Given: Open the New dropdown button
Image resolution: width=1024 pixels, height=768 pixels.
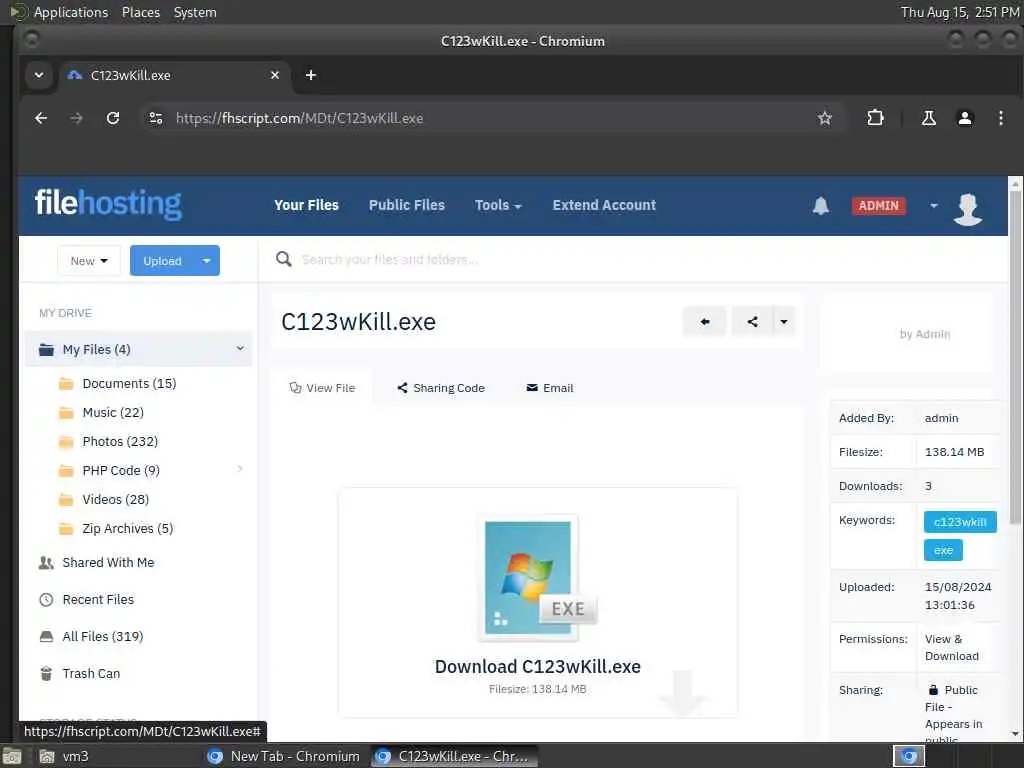Looking at the screenshot, I should pyautogui.click(x=89, y=261).
